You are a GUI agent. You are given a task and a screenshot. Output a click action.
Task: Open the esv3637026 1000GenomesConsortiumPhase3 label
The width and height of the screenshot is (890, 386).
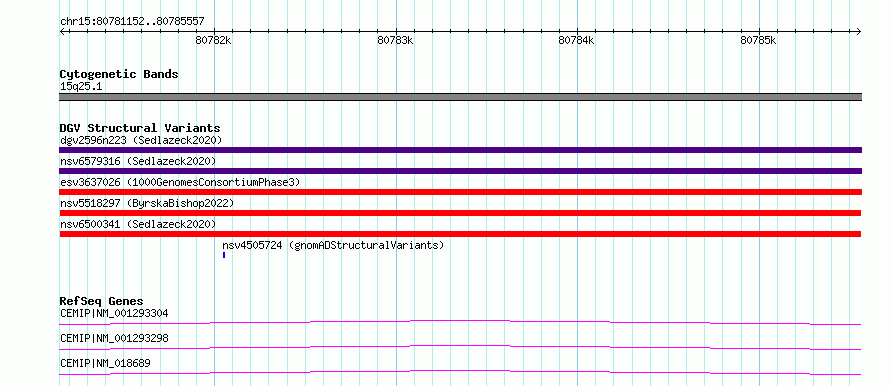point(180,182)
